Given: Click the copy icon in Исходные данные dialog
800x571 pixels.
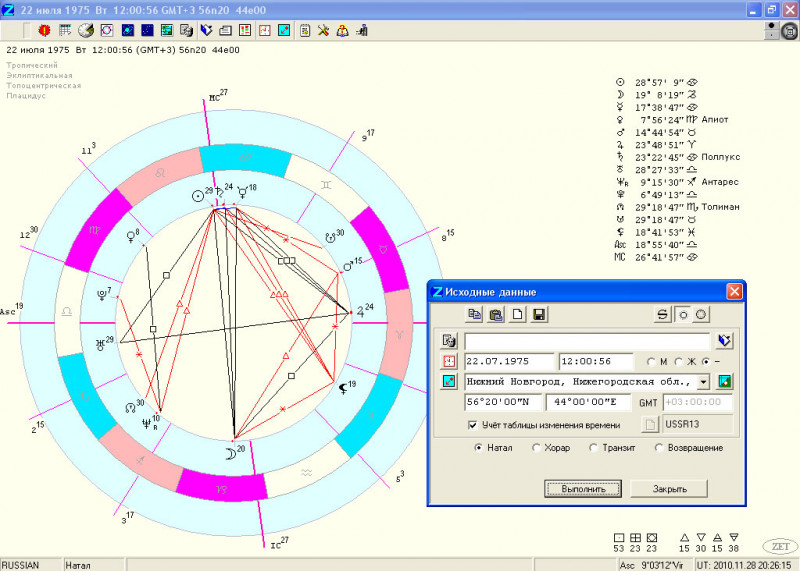Looking at the screenshot, I should coord(474,314).
